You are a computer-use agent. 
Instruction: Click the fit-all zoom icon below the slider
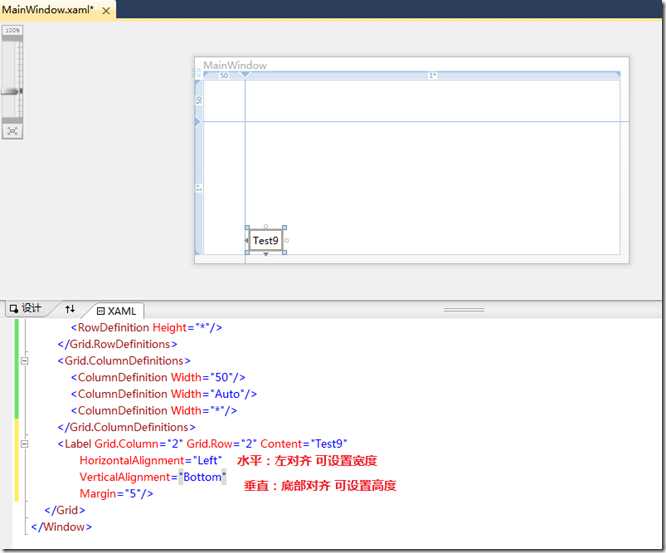click(x=12, y=131)
